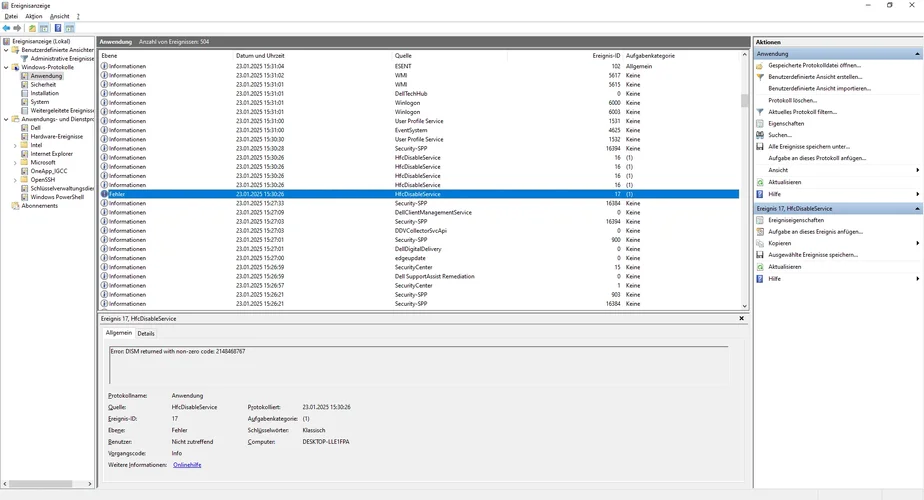Toggle the action pane toolbar icon
Screen dimensions: 924x500
point(70,28)
